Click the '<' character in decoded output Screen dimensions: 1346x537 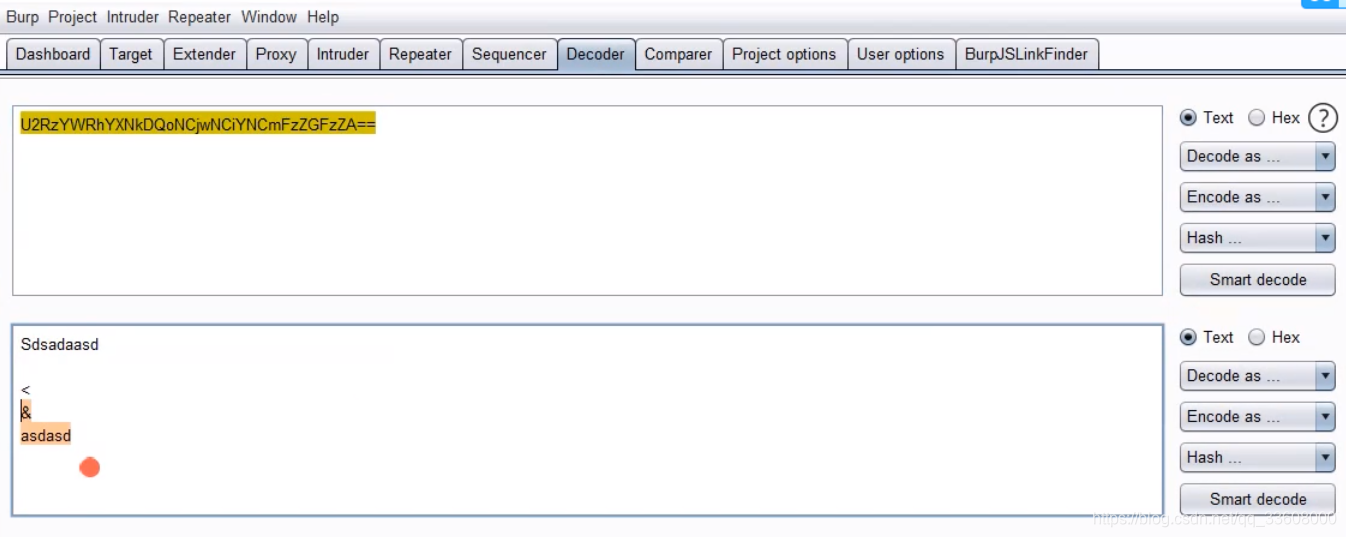tap(25, 390)
